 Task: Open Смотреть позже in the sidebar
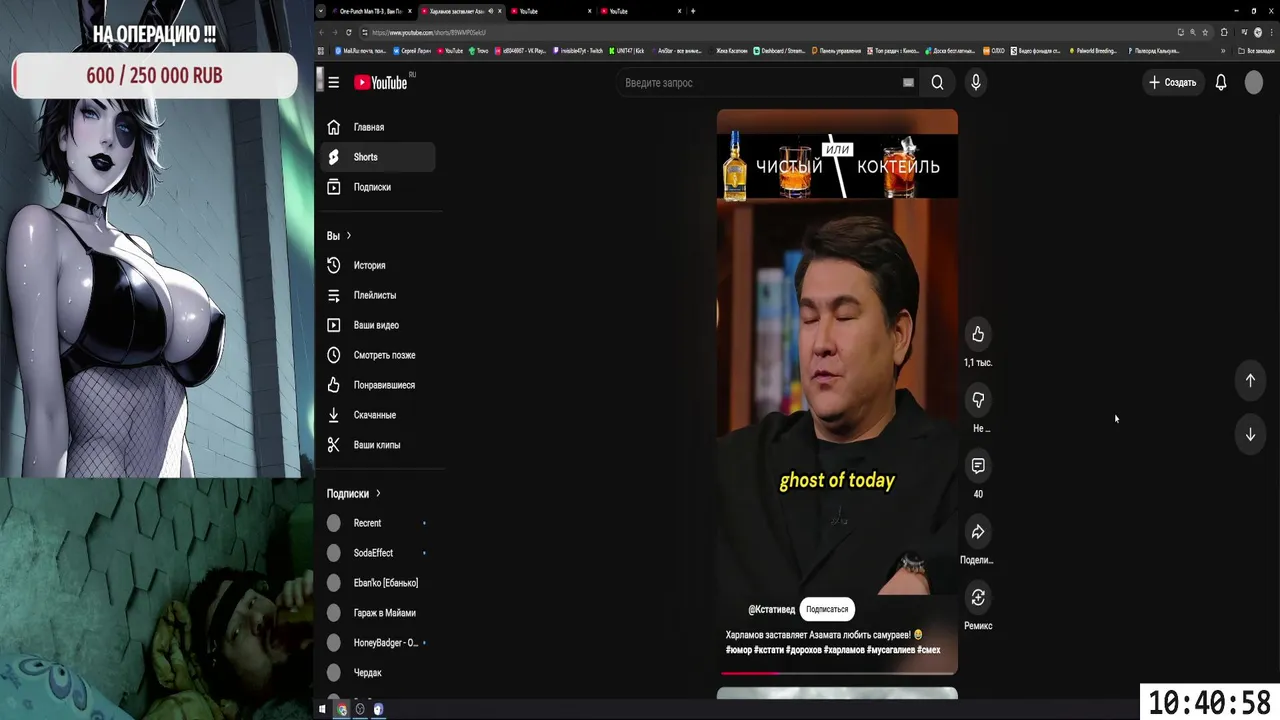click(378, 355)
